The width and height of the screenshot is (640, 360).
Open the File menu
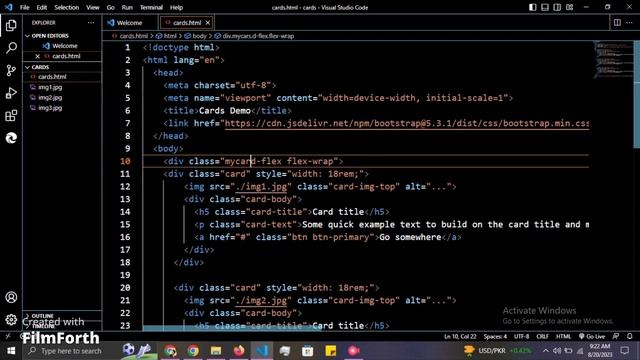pyautogui.click(x=24, y=7)
